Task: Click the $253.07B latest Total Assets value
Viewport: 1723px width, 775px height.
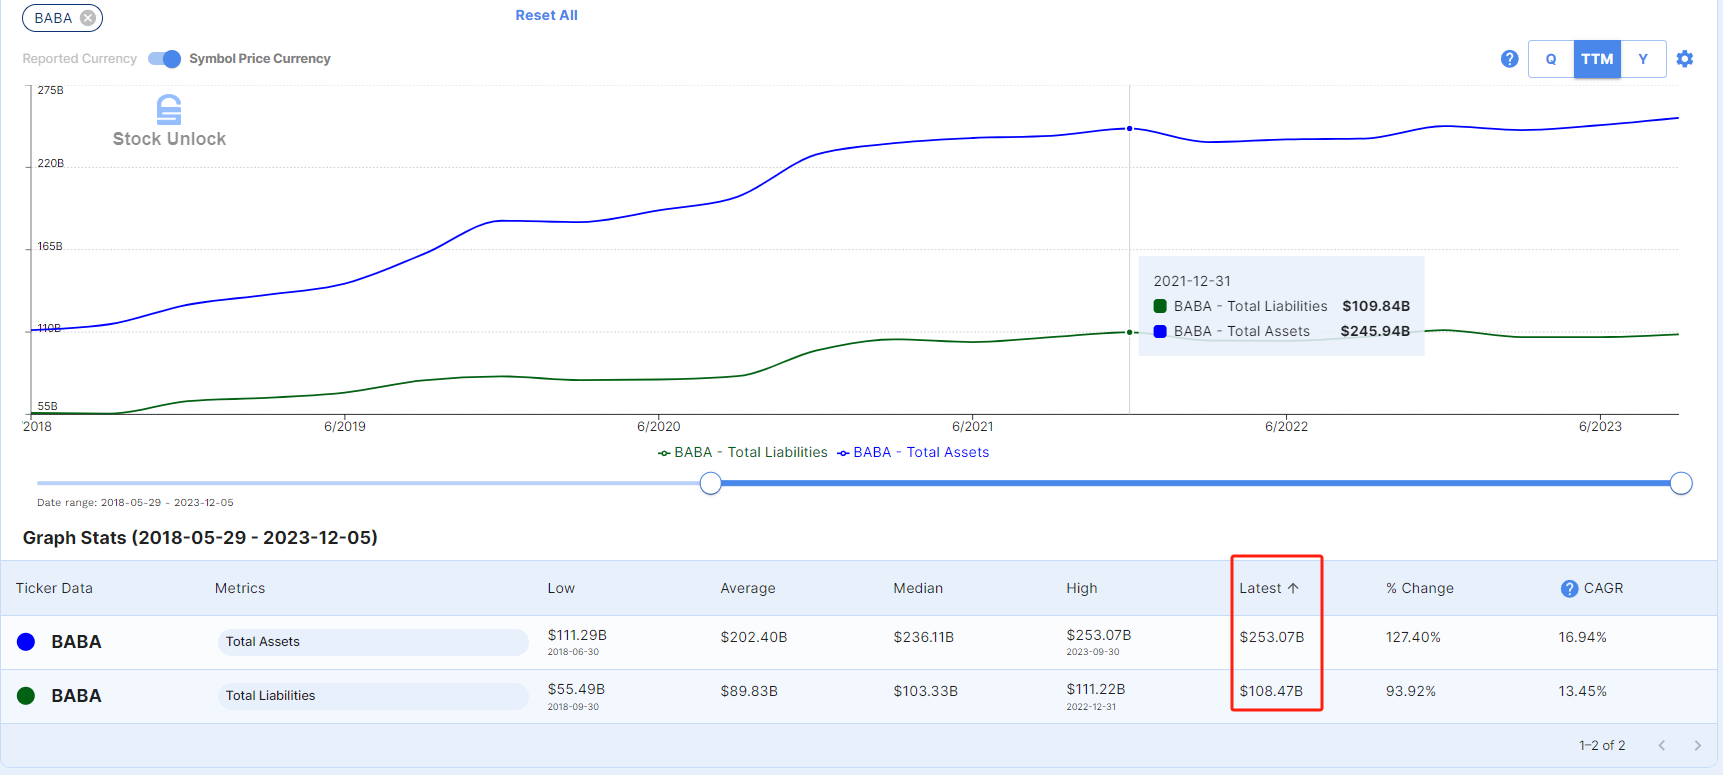Action: coord(1272,637)
